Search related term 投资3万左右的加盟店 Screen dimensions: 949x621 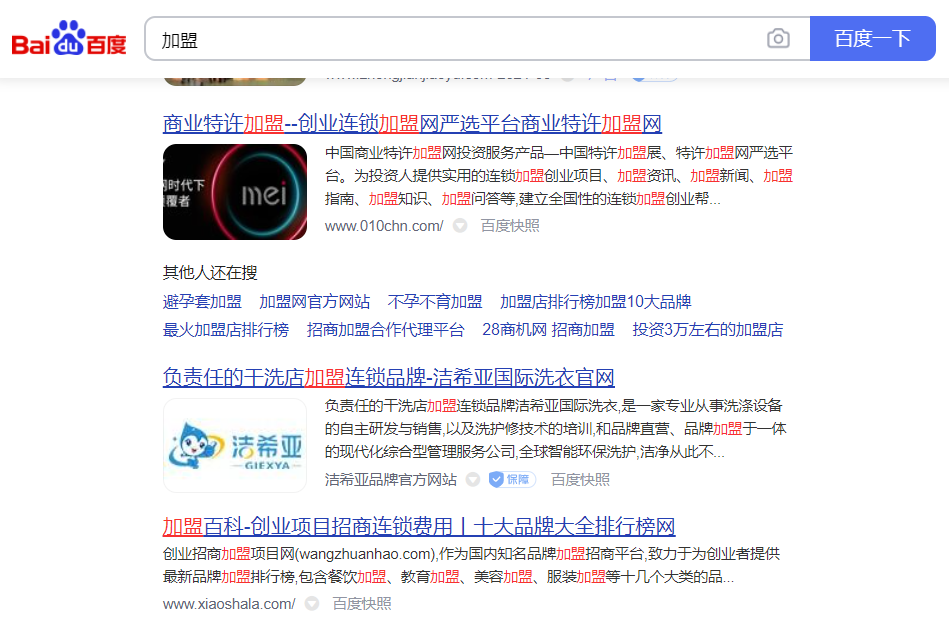click(x=707, y=330)
